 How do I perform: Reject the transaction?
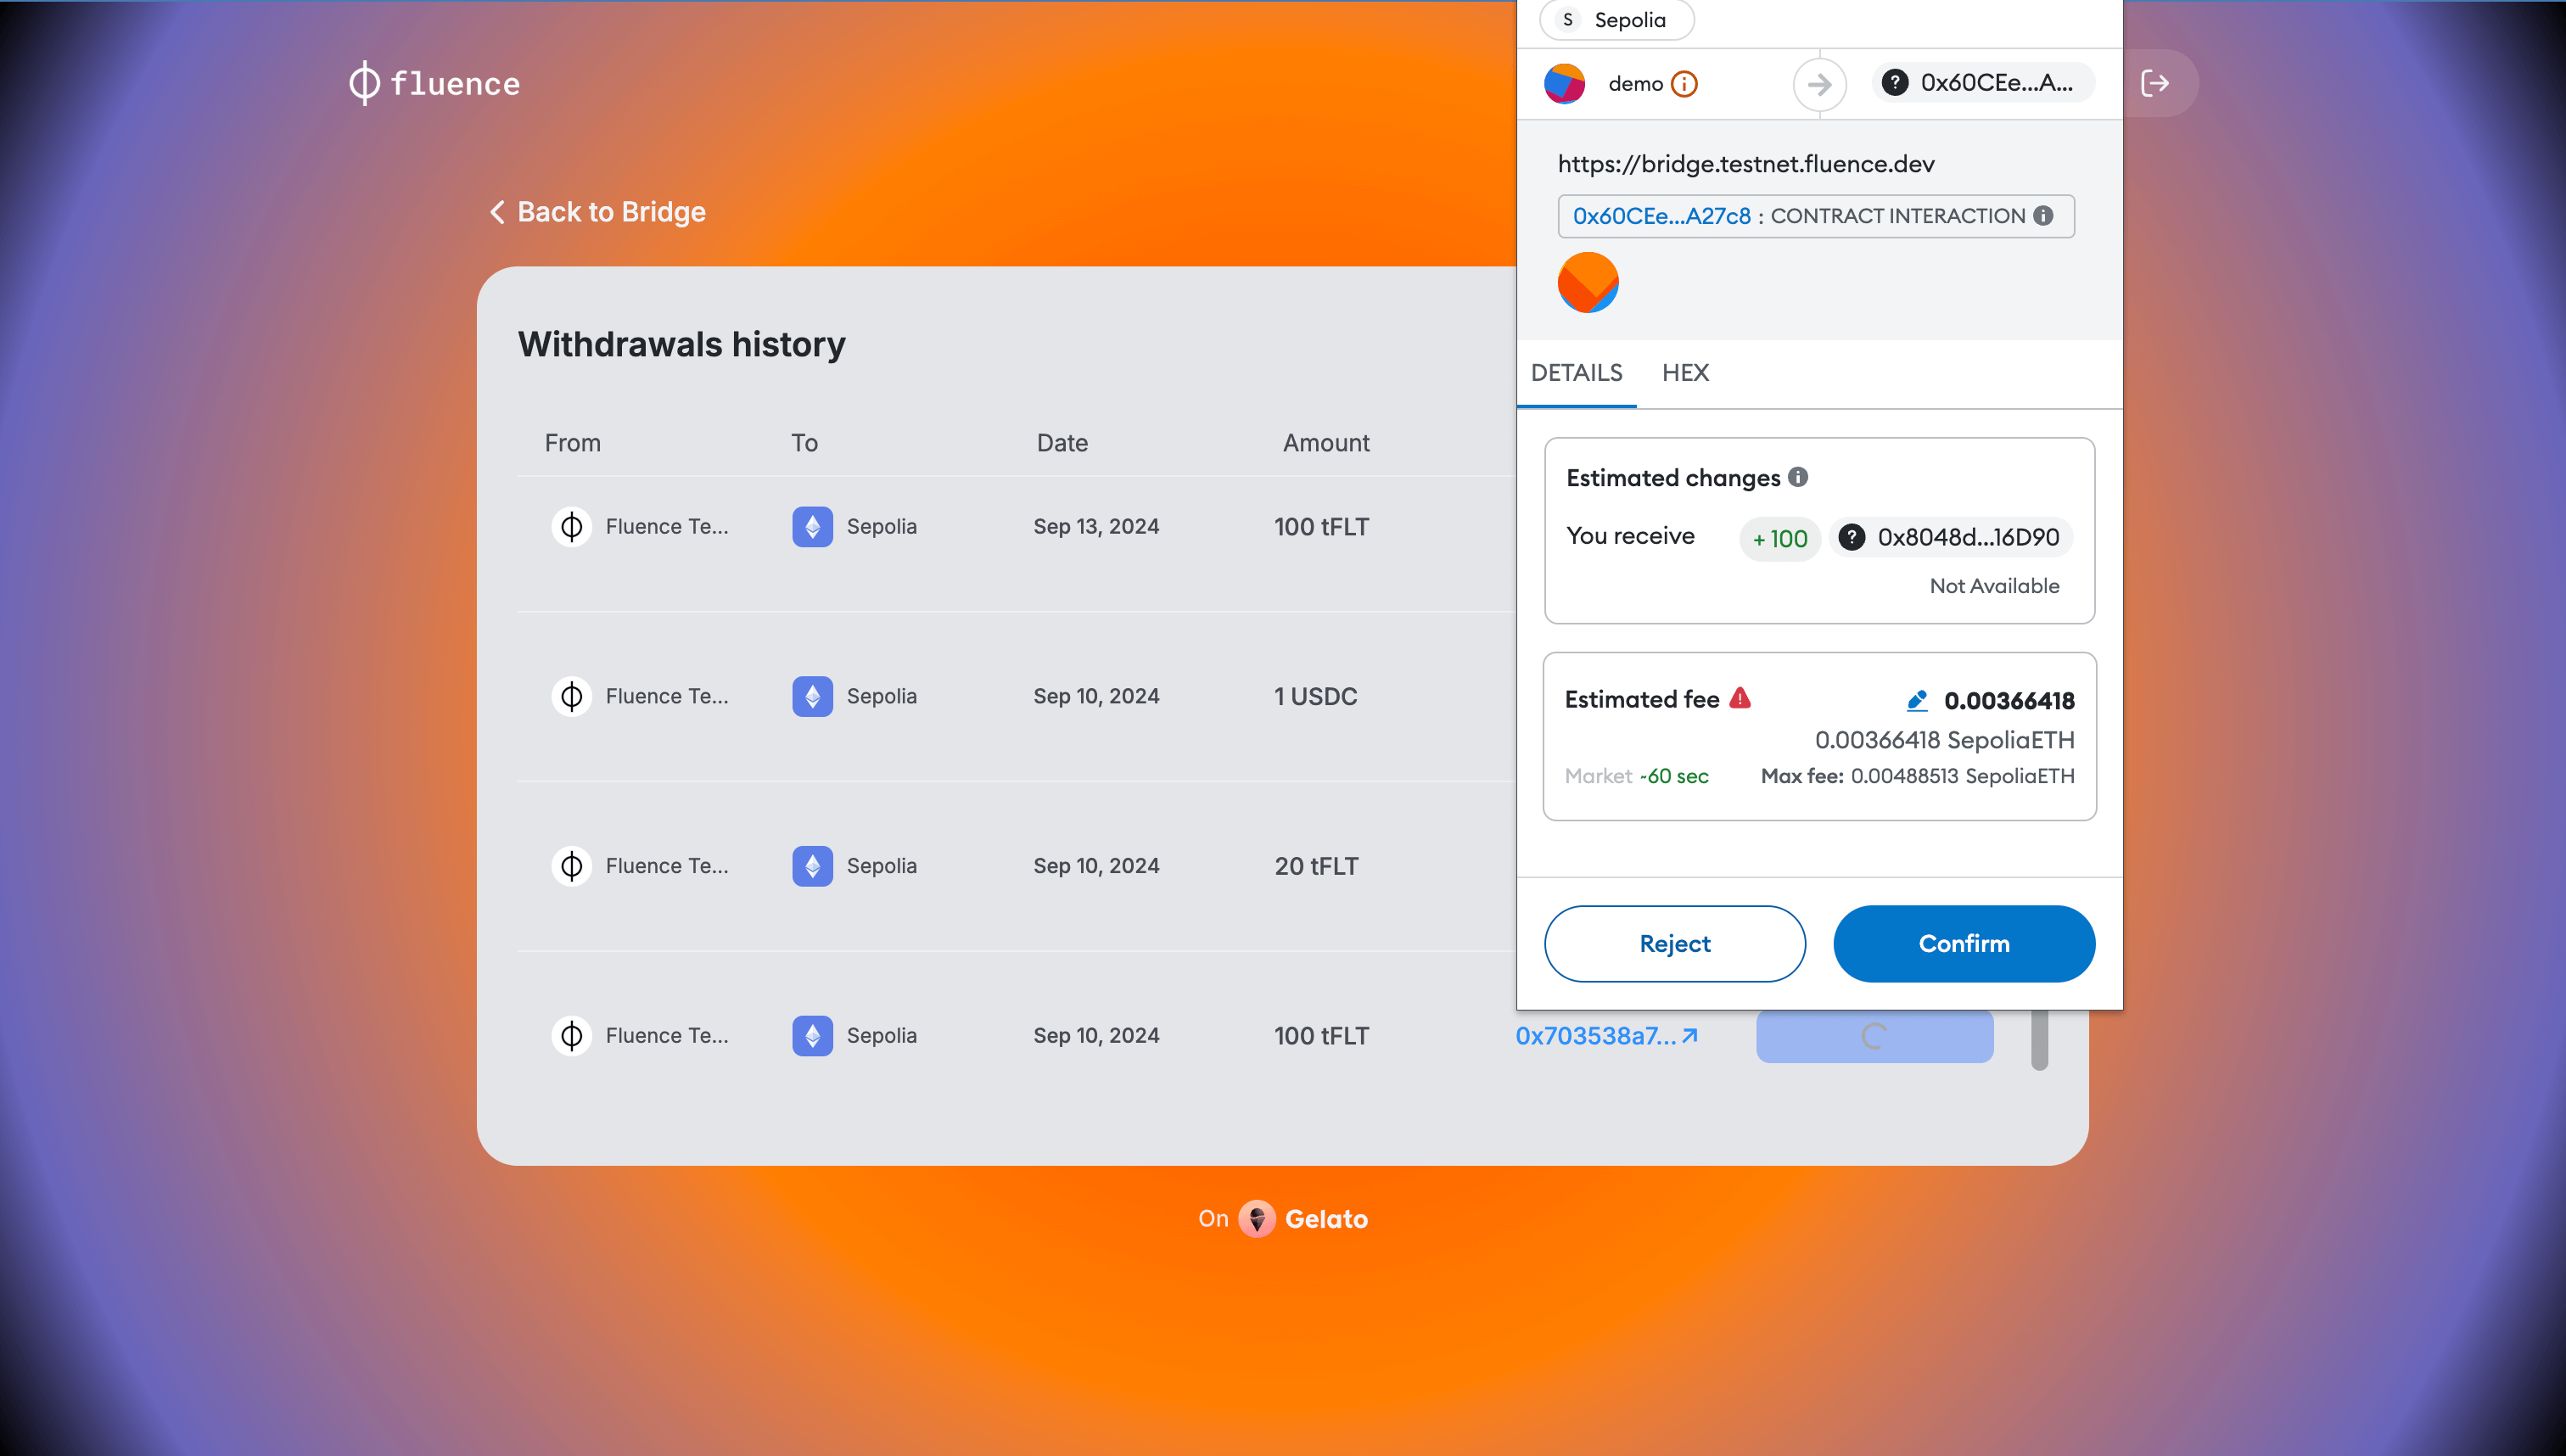[1674, 943]
